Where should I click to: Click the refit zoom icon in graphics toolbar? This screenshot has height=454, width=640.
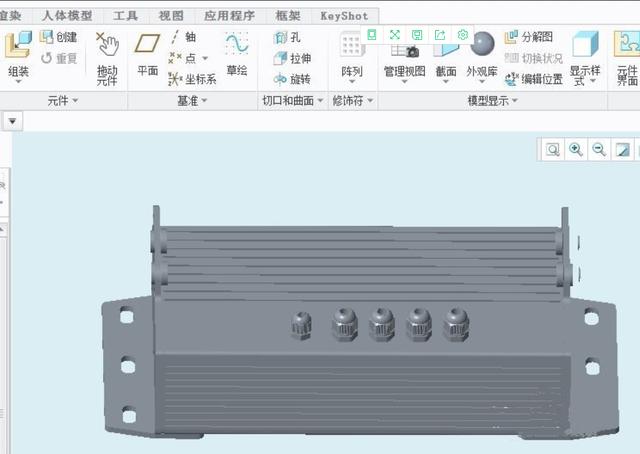[x=553, y=150]
